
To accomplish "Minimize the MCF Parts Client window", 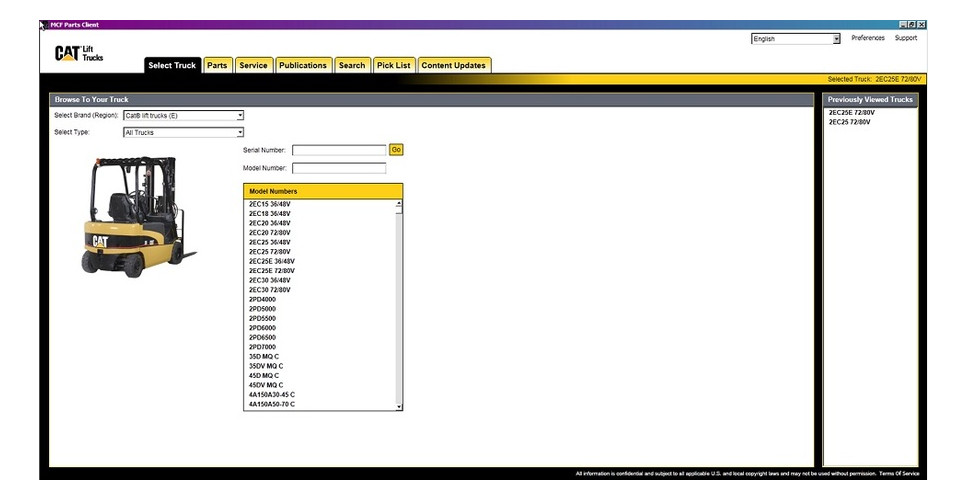I will click(903, 25).
